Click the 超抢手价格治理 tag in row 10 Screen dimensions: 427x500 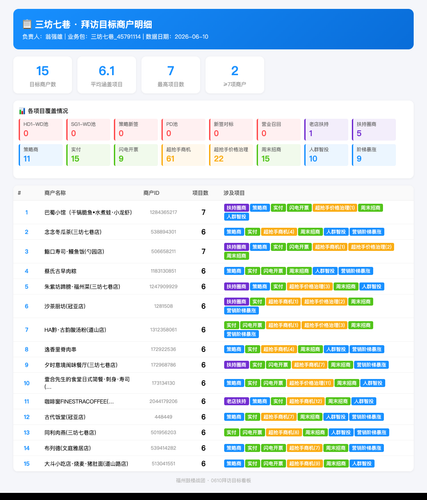[310, 383]
